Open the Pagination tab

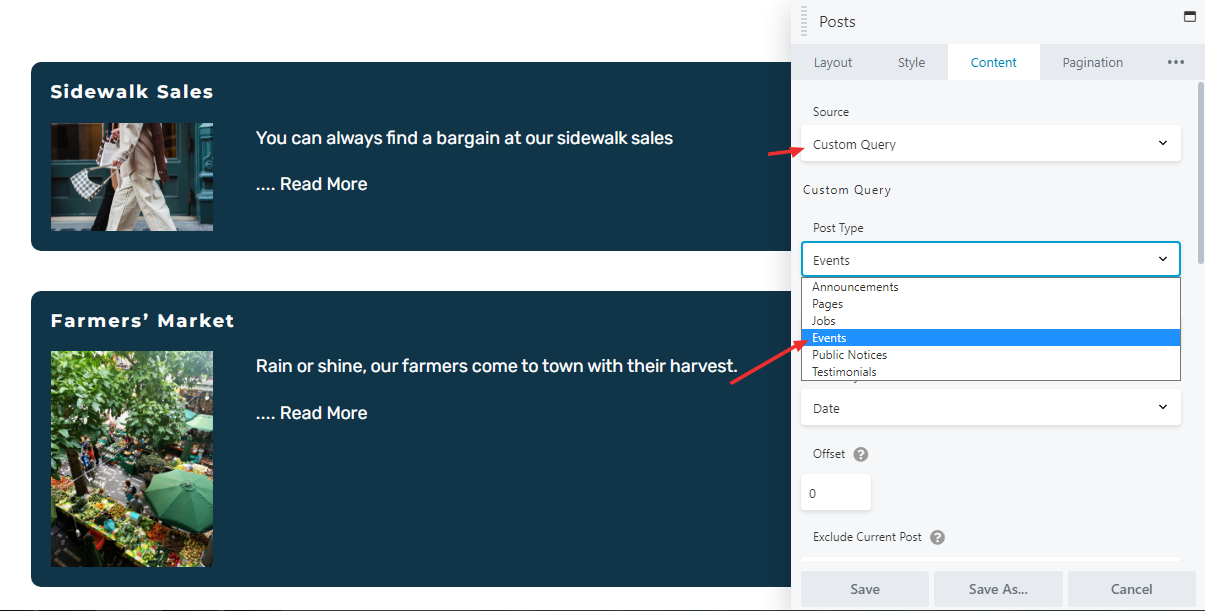1092,62
